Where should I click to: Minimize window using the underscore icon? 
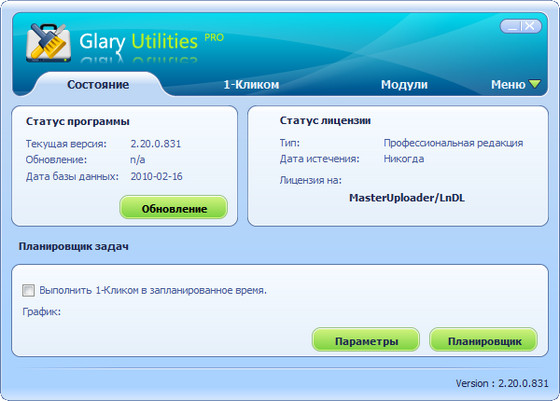pos(512,26)
